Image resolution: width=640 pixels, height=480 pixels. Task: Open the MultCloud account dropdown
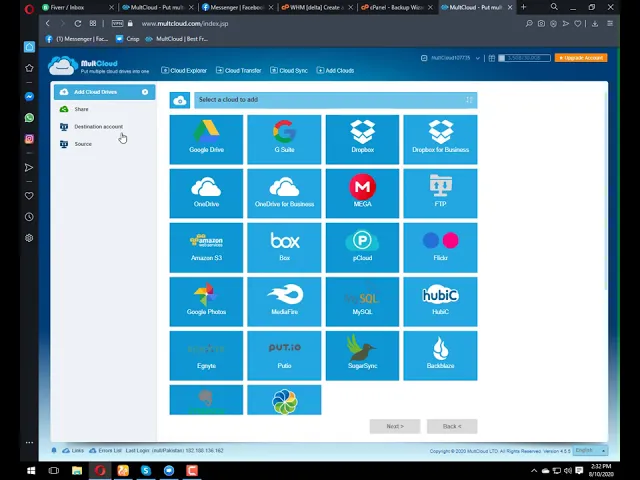[451, 58]
